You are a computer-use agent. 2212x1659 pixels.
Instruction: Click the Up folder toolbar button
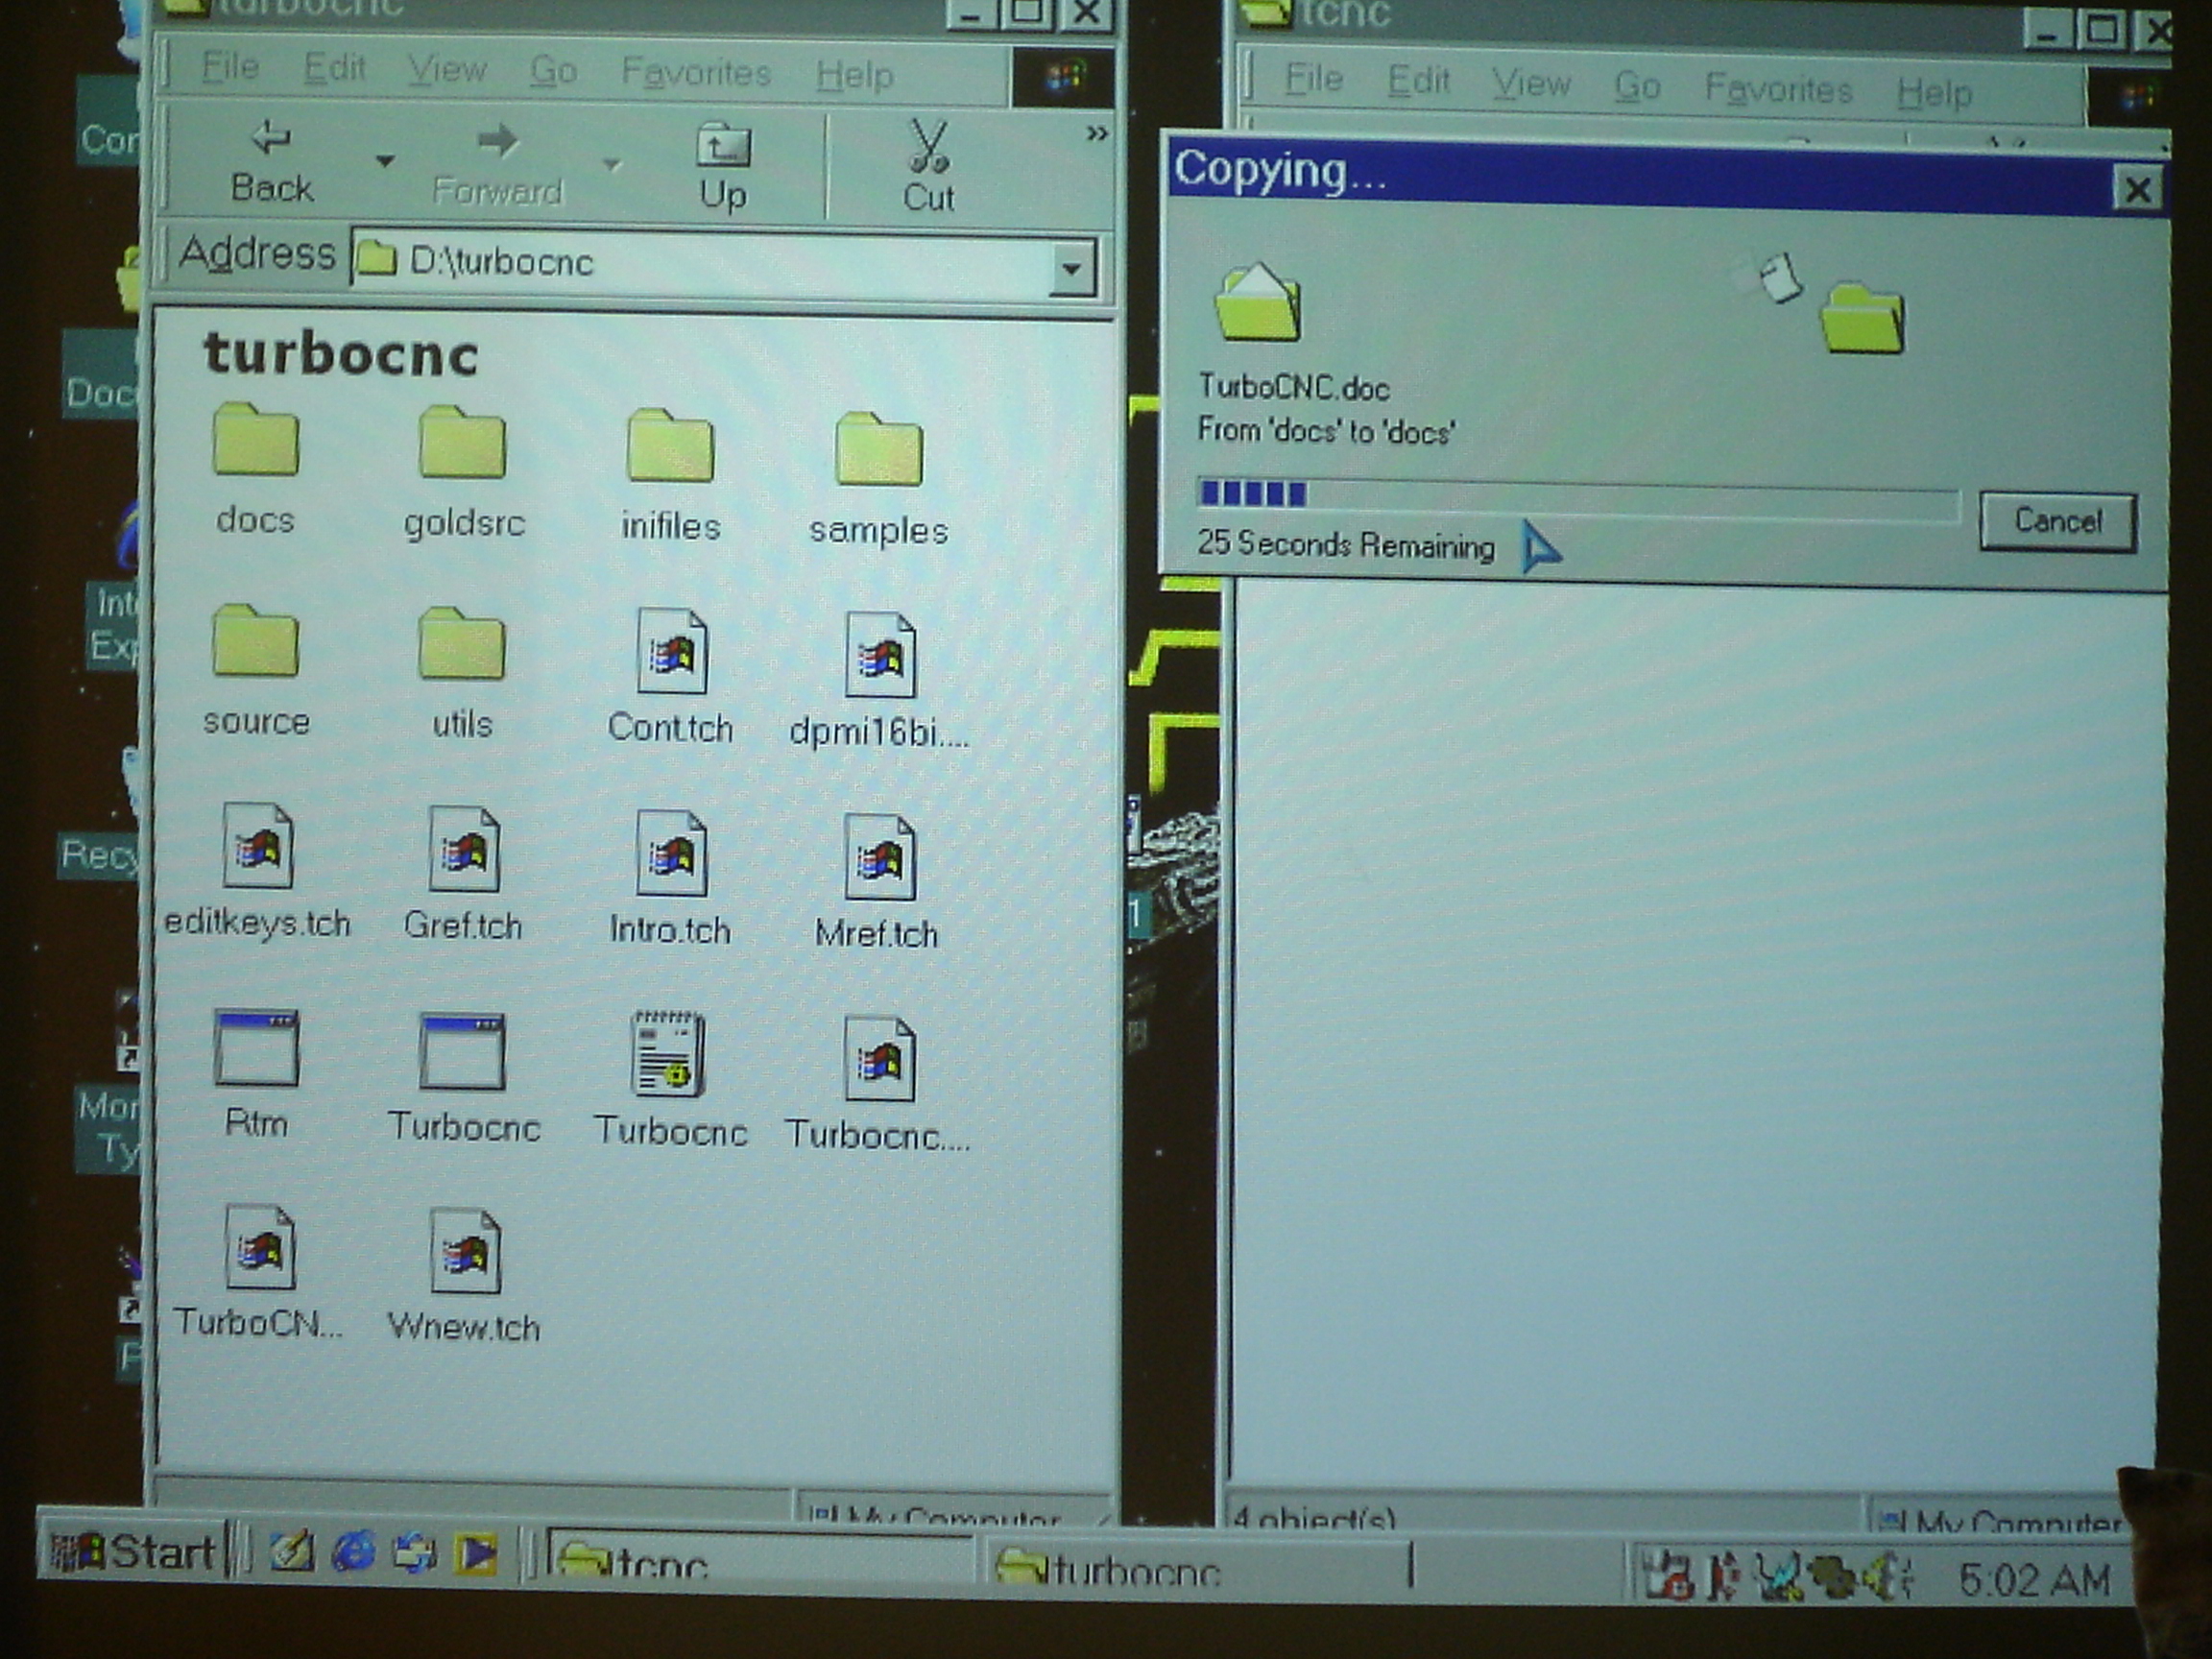(x=723, y=166)
